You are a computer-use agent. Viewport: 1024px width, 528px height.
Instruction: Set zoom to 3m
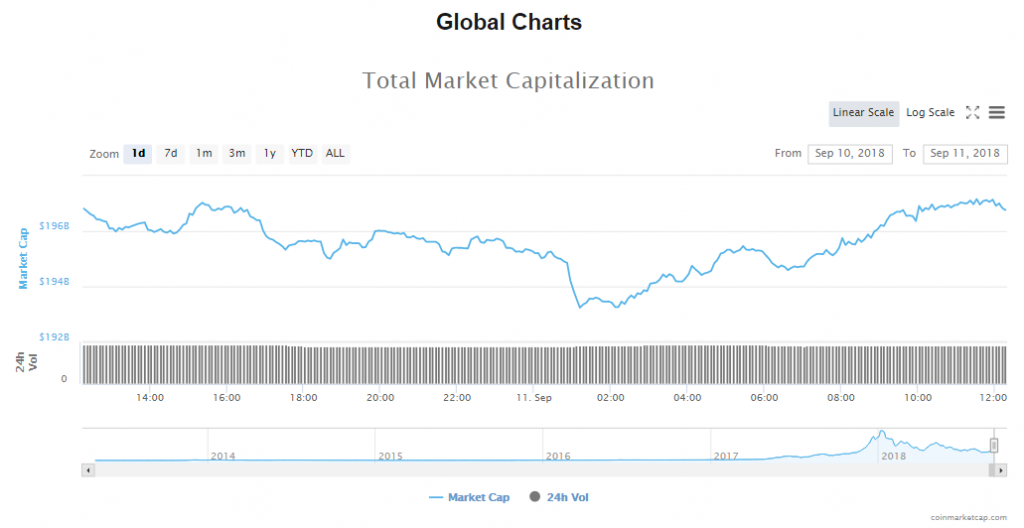point(237,154)
